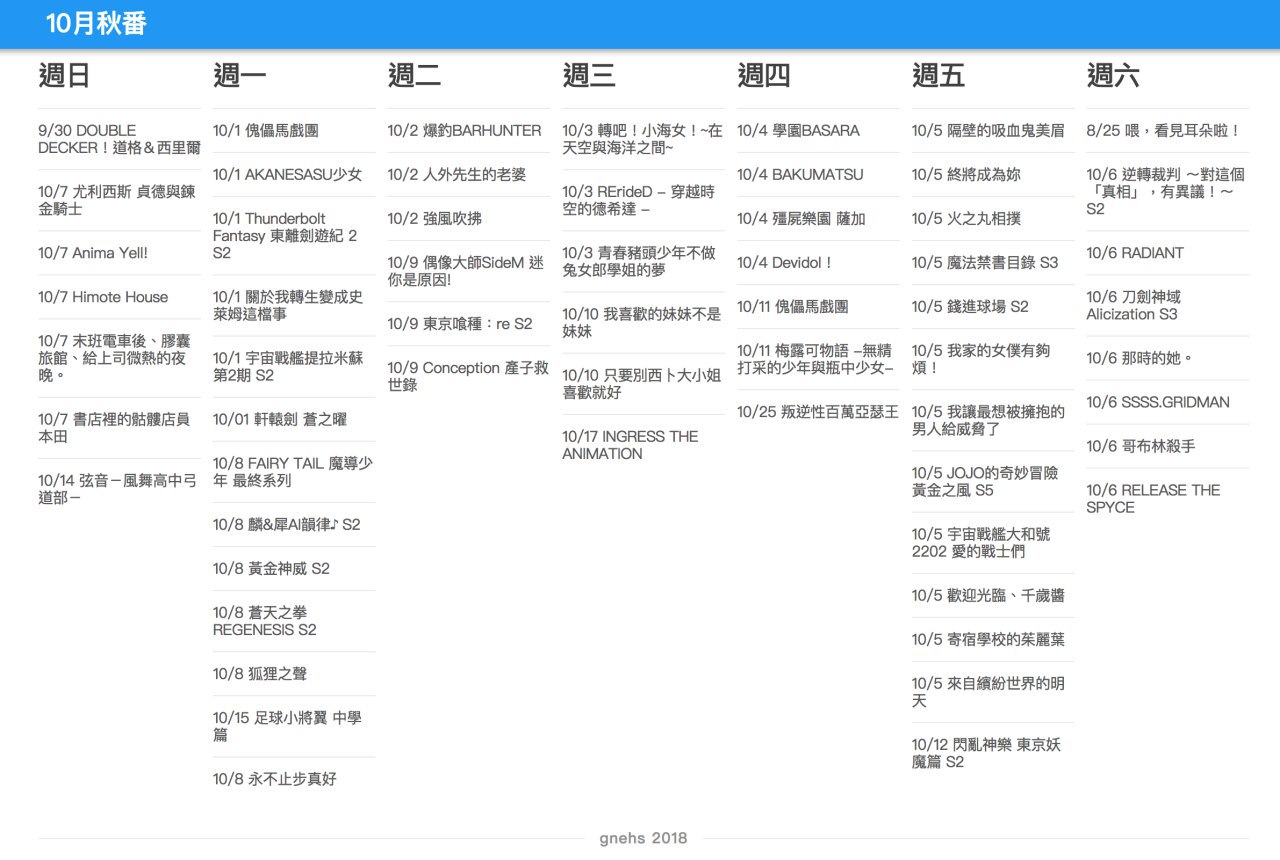The image size is (1280, 860).
Task: Open 10/8 FAIRY TAIL 魔導少年 最終系列
Action: coord(293,472)
